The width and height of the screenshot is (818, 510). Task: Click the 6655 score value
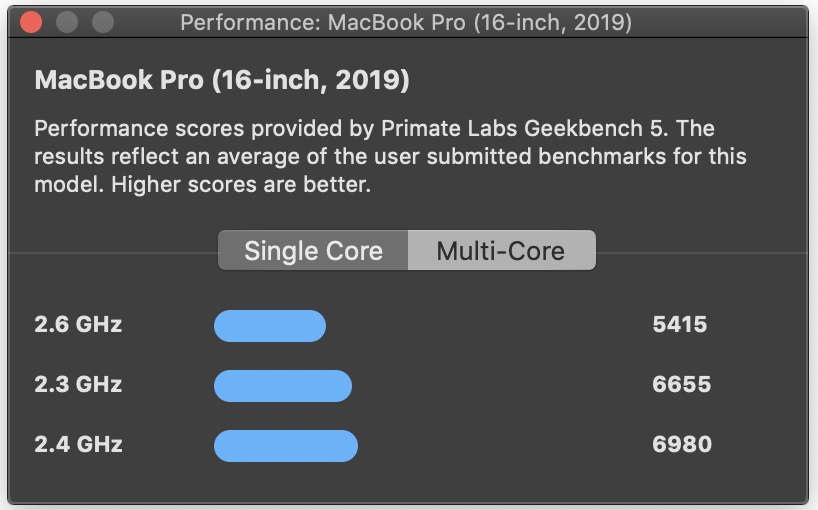click(681, 385)
